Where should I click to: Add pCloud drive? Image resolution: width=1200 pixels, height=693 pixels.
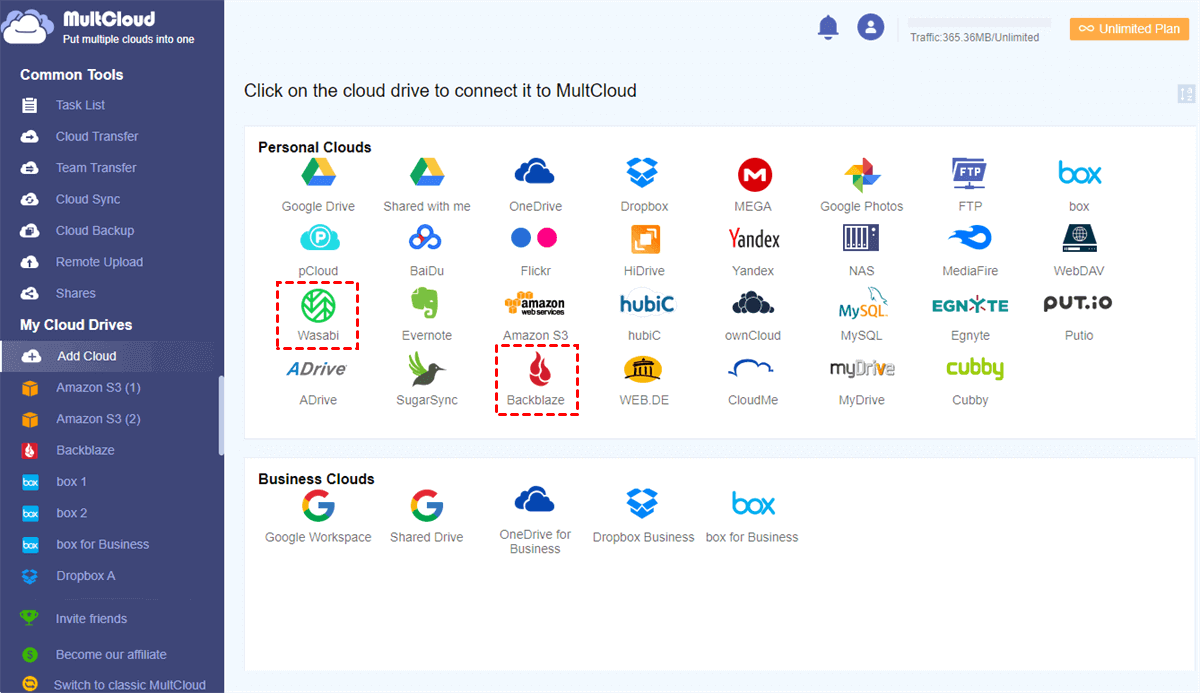(318, 238)
